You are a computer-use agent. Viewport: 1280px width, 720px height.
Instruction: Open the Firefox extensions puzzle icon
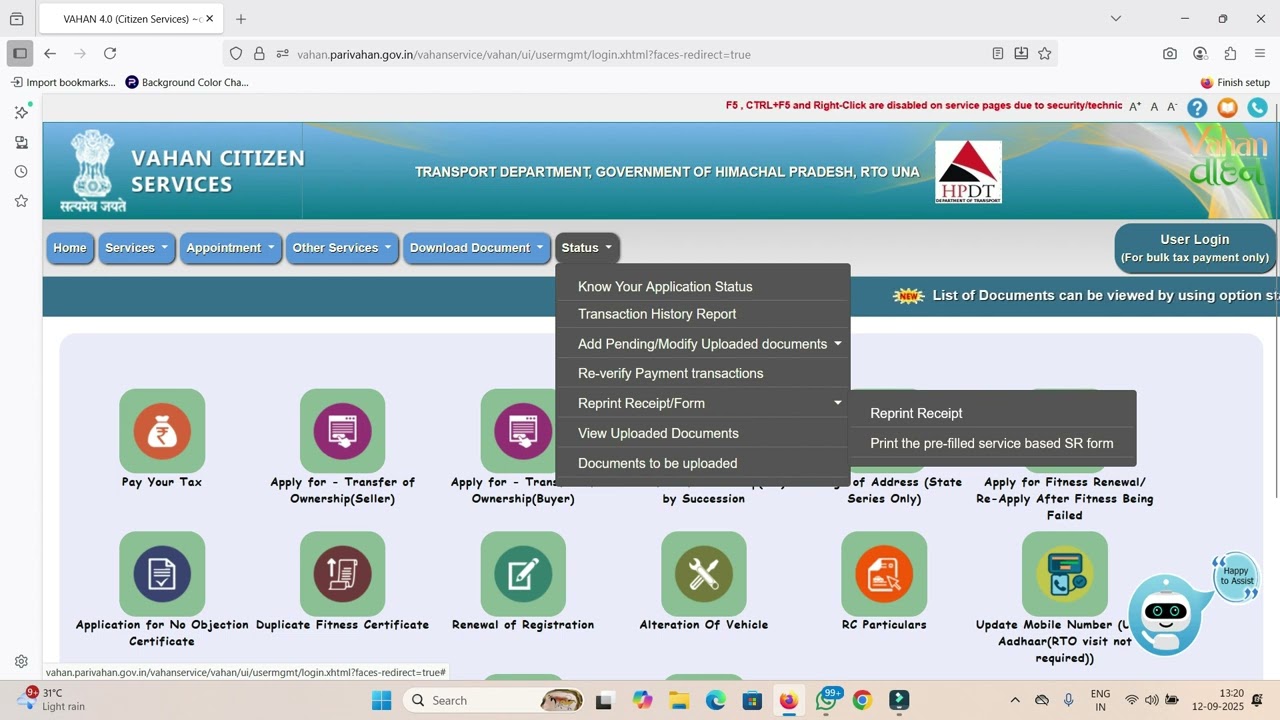coord(1230,54)
